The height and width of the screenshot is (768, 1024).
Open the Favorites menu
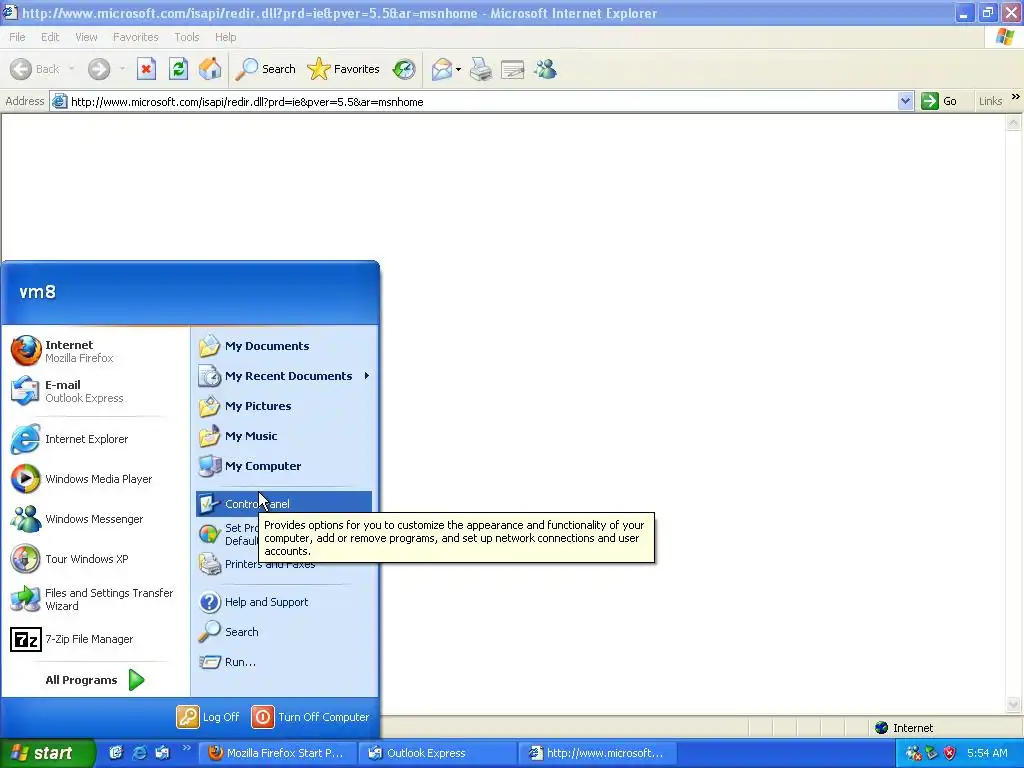(x=135, y=37)
